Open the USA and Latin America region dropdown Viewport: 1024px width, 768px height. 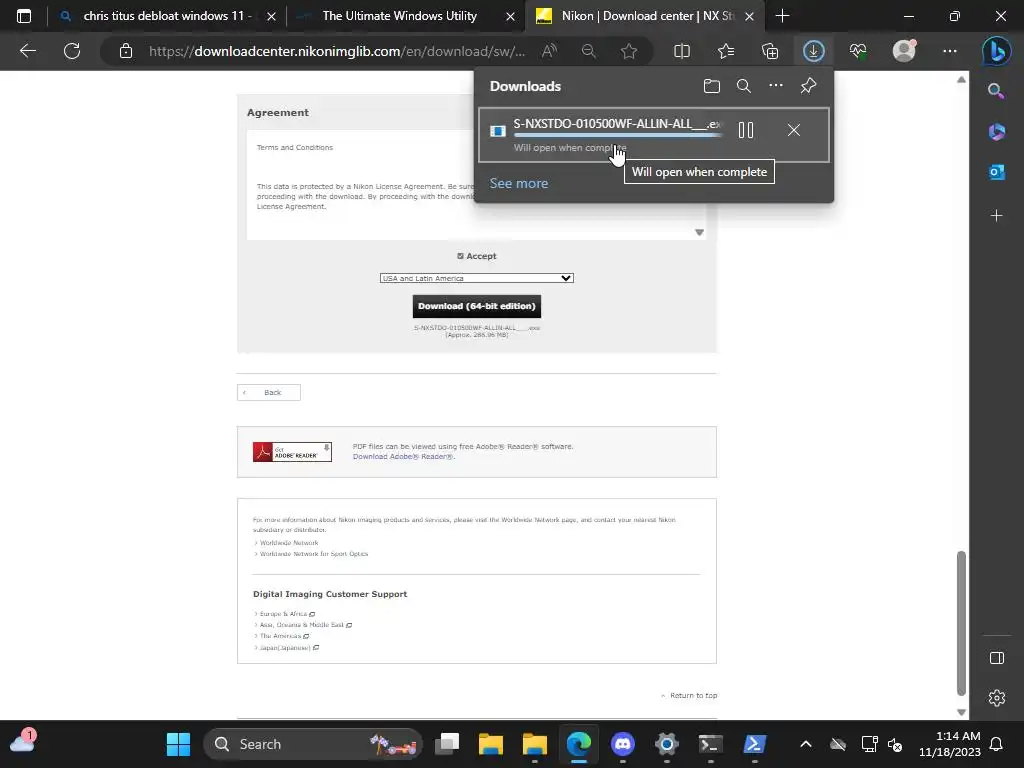476,278
